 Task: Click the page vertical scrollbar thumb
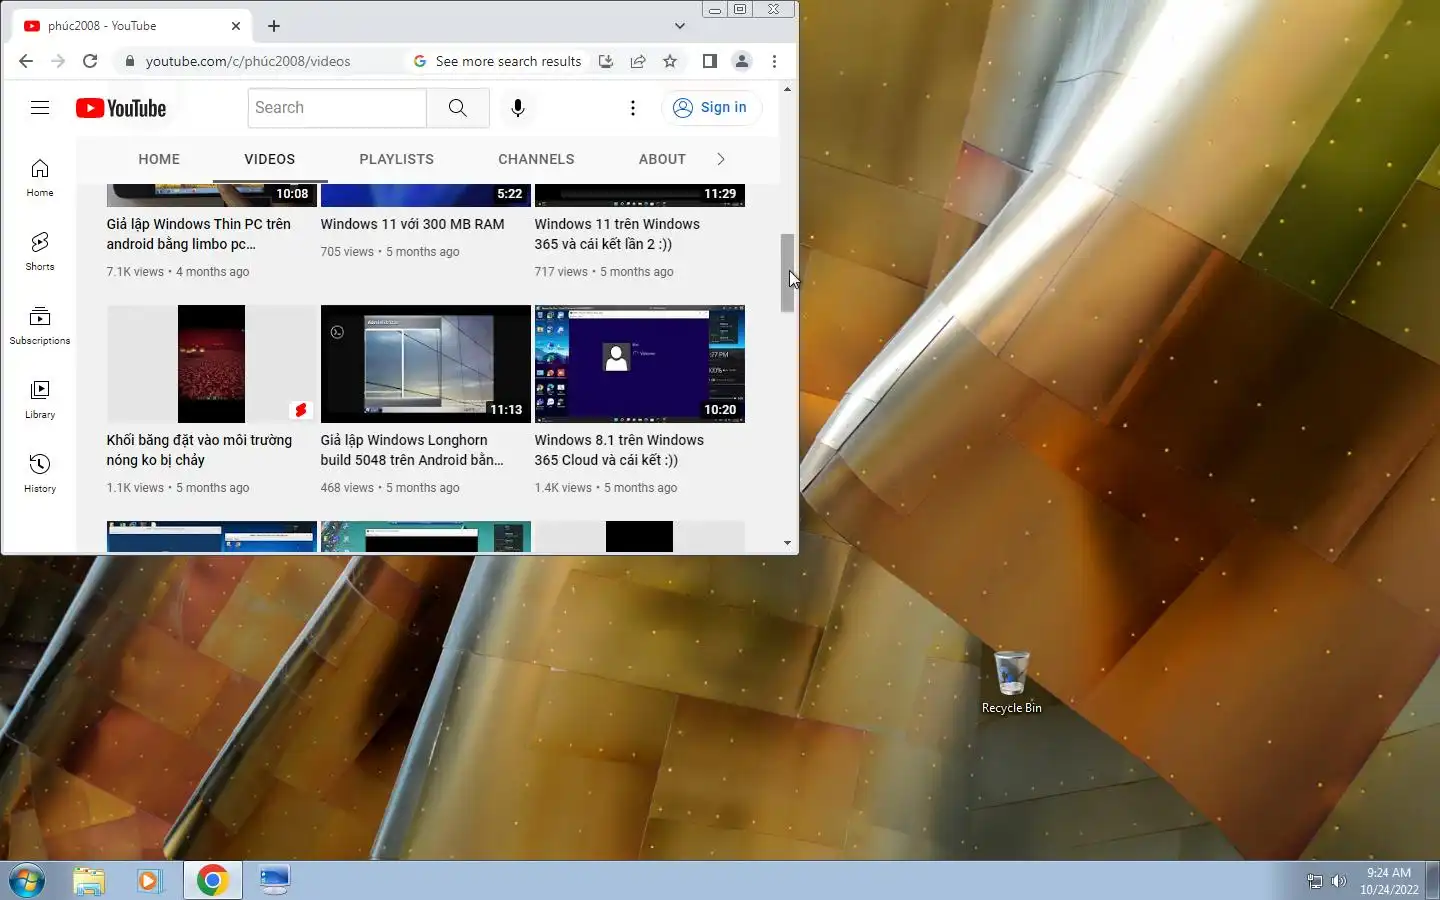tap(787, 273)
